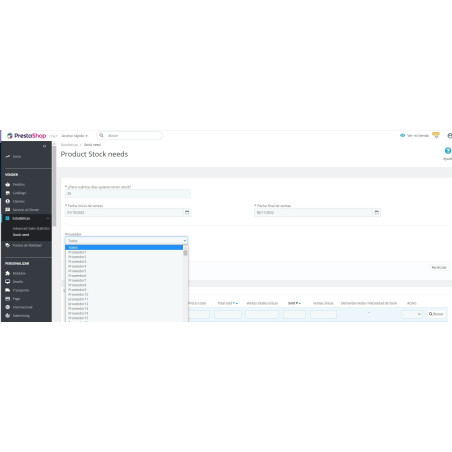Screen dimensions: 452x452
Task: Open the quick access dropdown in header
Action: [x=74, y=136]
